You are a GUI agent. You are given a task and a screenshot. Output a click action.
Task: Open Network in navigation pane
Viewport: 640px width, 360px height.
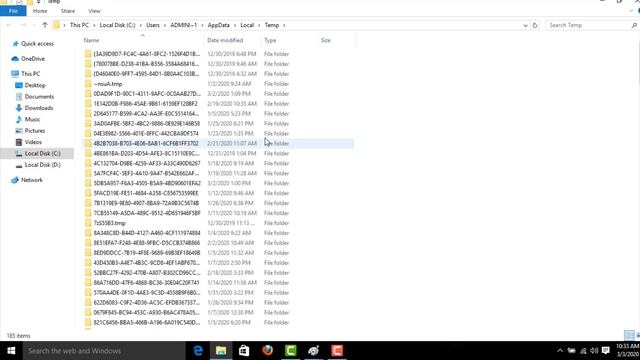[x=31, y=180]
